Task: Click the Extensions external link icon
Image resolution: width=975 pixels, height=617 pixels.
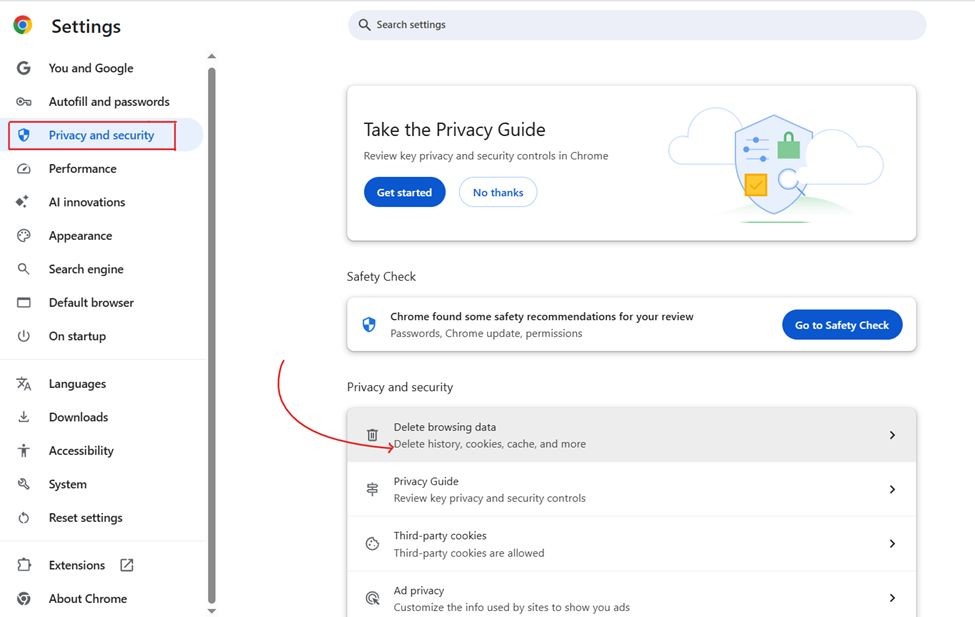Action: coord(127,565)
